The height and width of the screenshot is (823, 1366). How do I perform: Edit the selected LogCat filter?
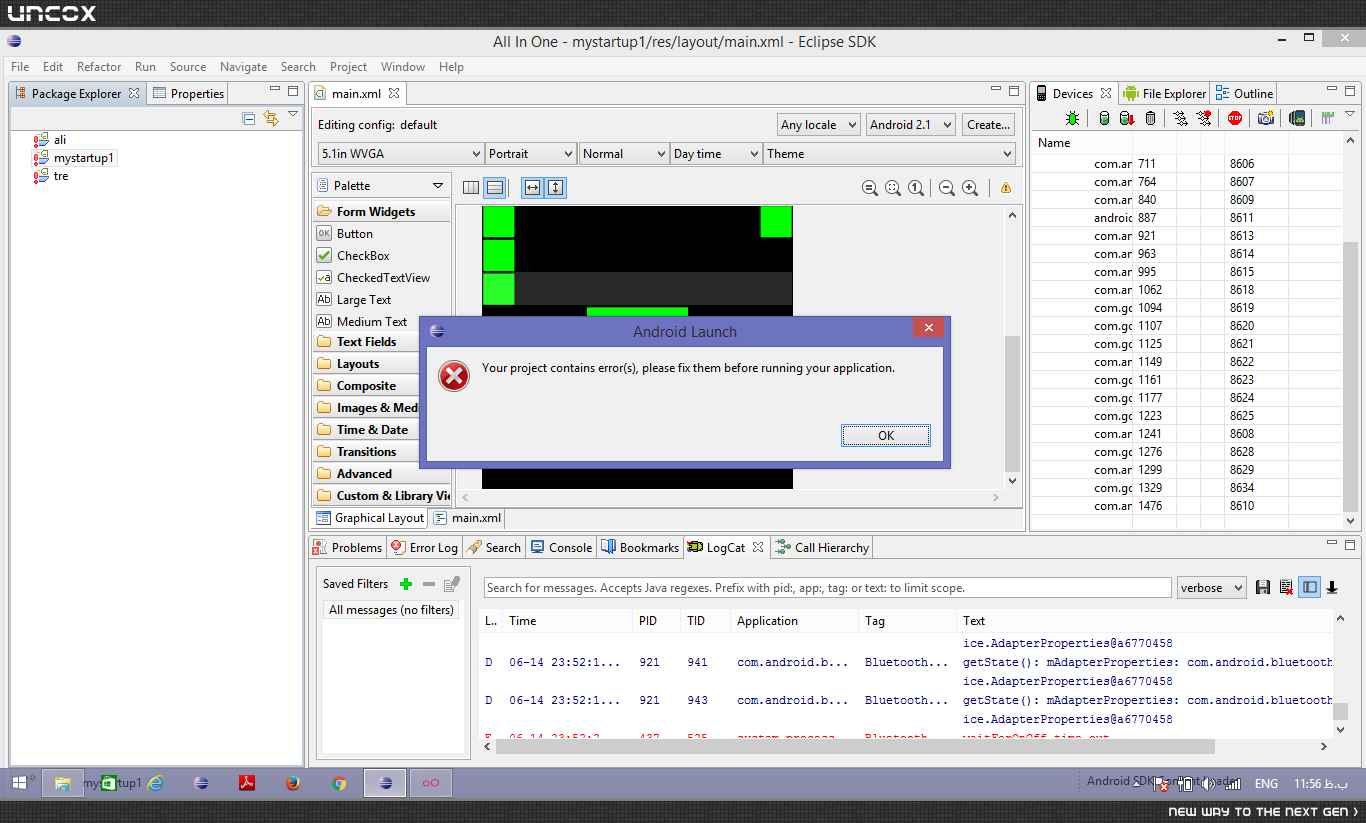coord(452,584)
